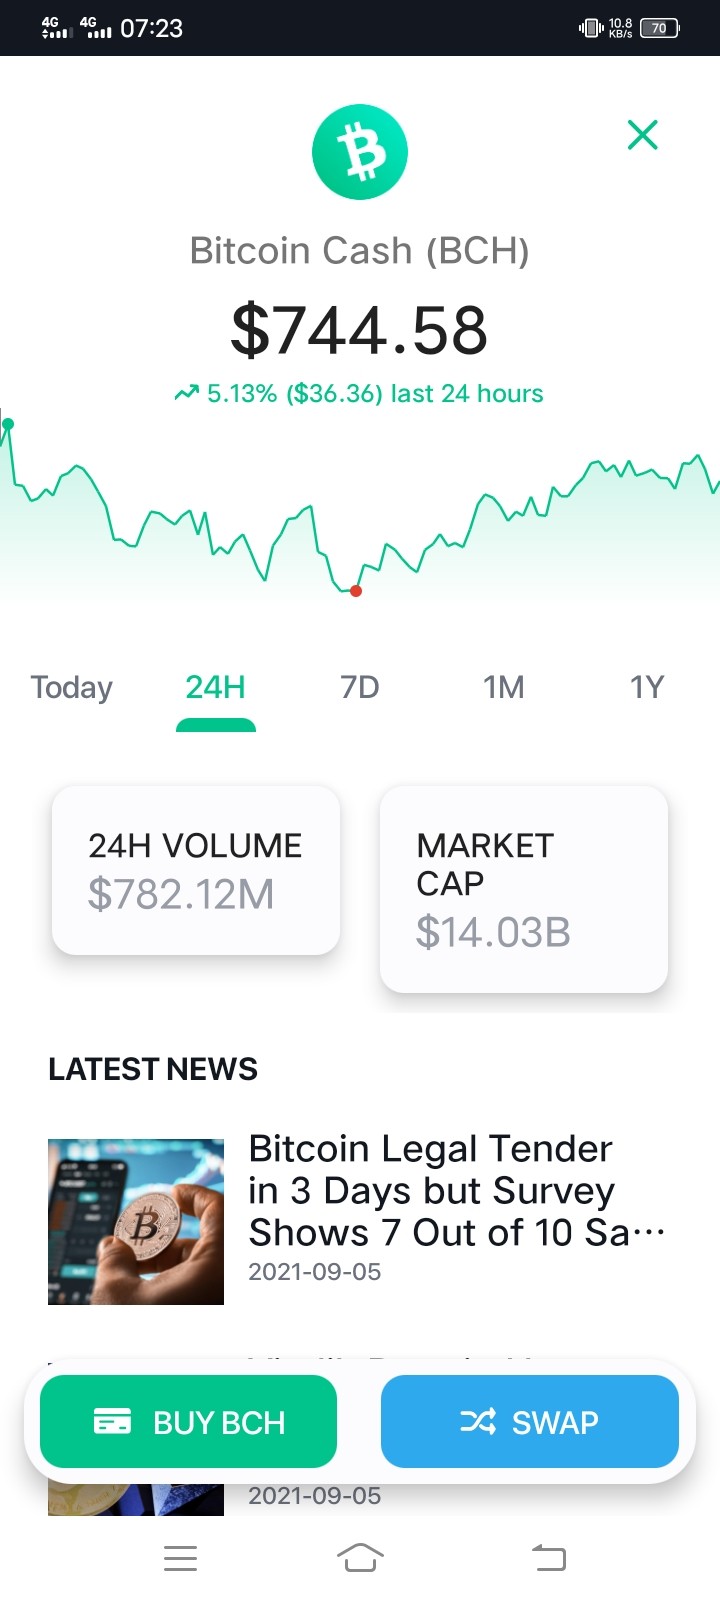Click the BUY BCH button
720x1600 pixels.
(188, 1421)
